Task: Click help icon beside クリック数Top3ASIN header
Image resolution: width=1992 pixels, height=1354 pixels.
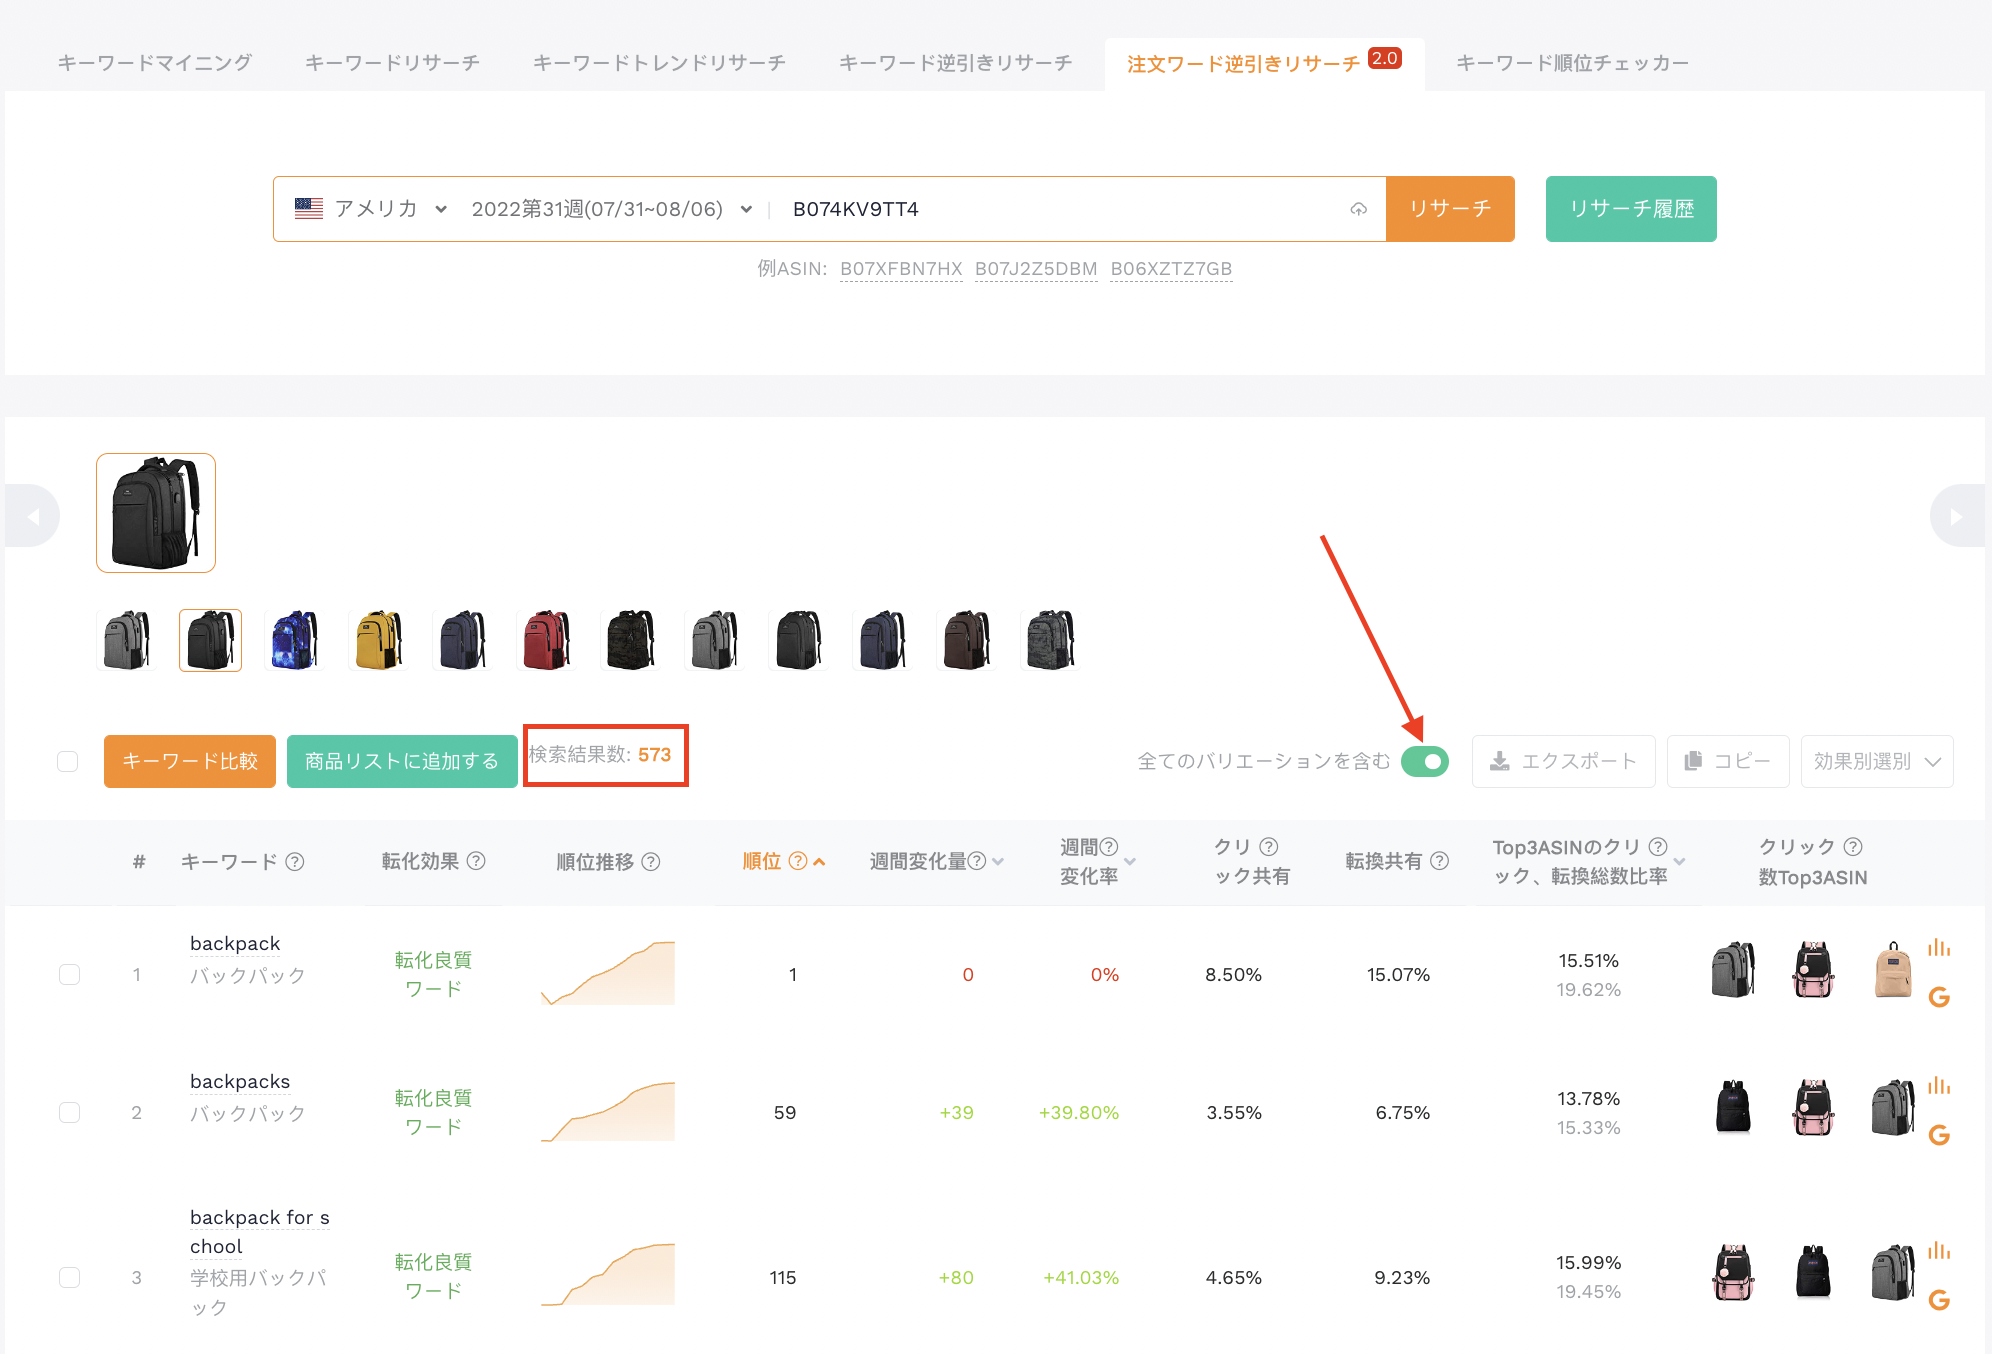Action: (1853, 846)
